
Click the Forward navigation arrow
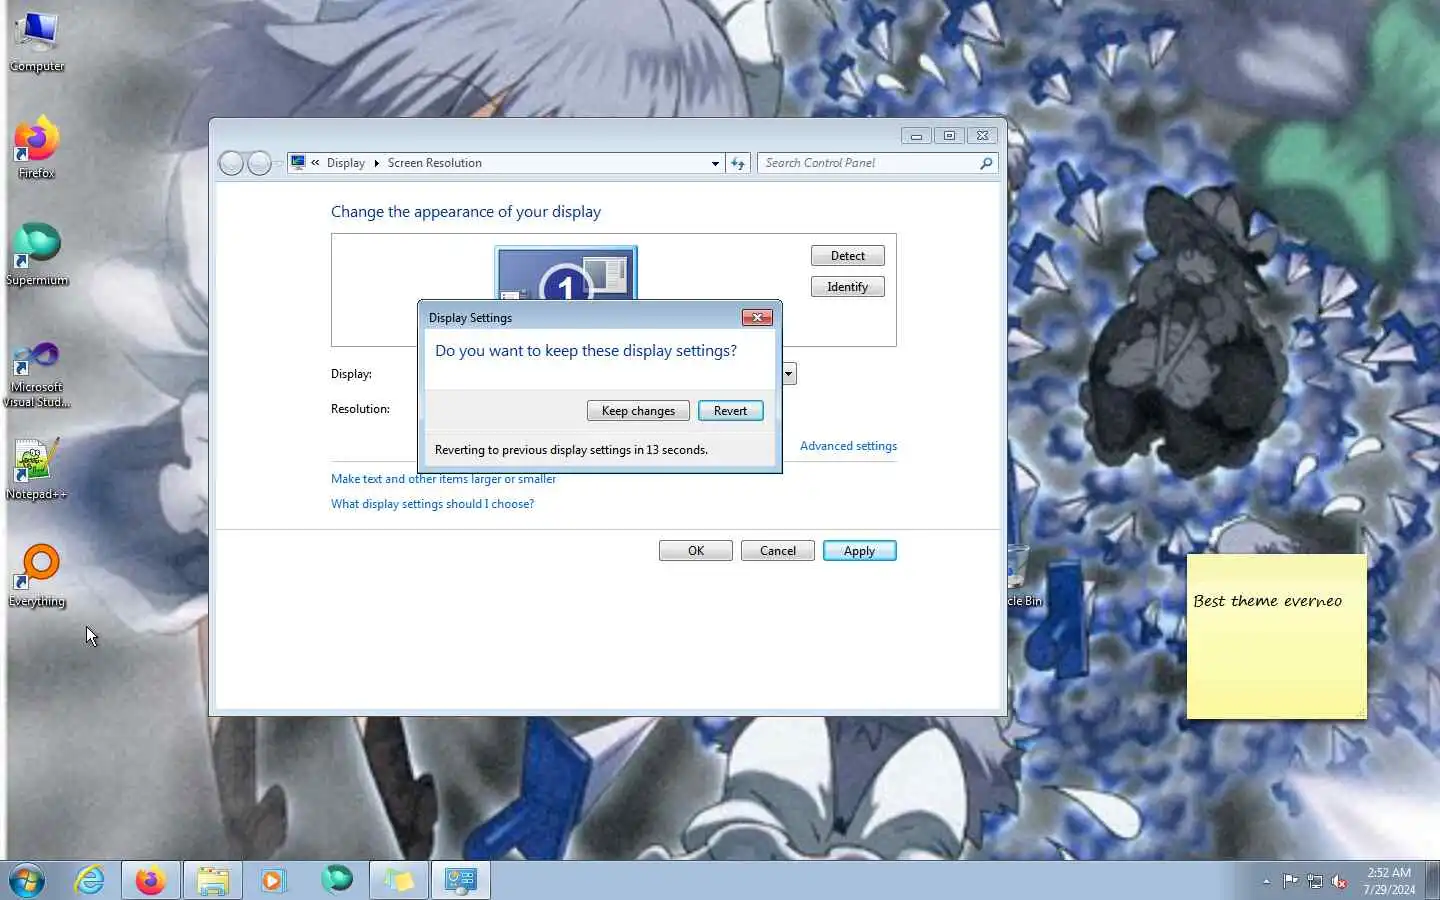[x=259, y=163]
